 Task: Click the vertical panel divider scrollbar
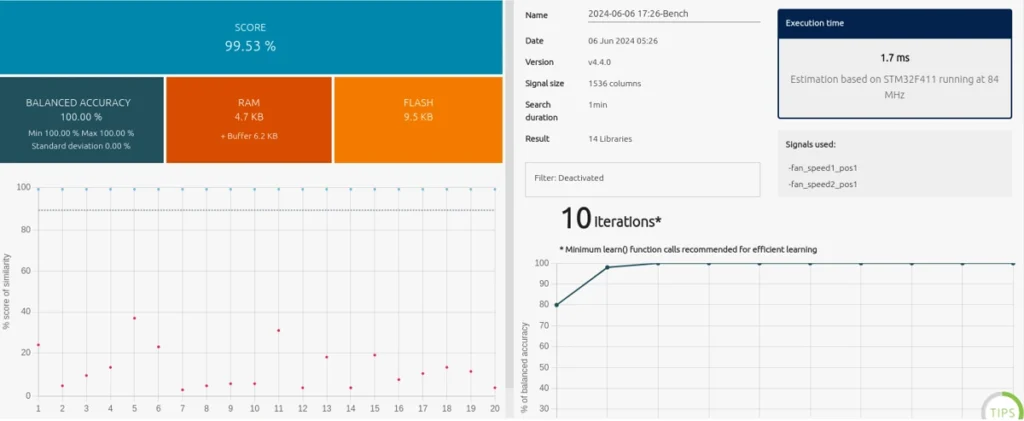(x=509, y=196)
